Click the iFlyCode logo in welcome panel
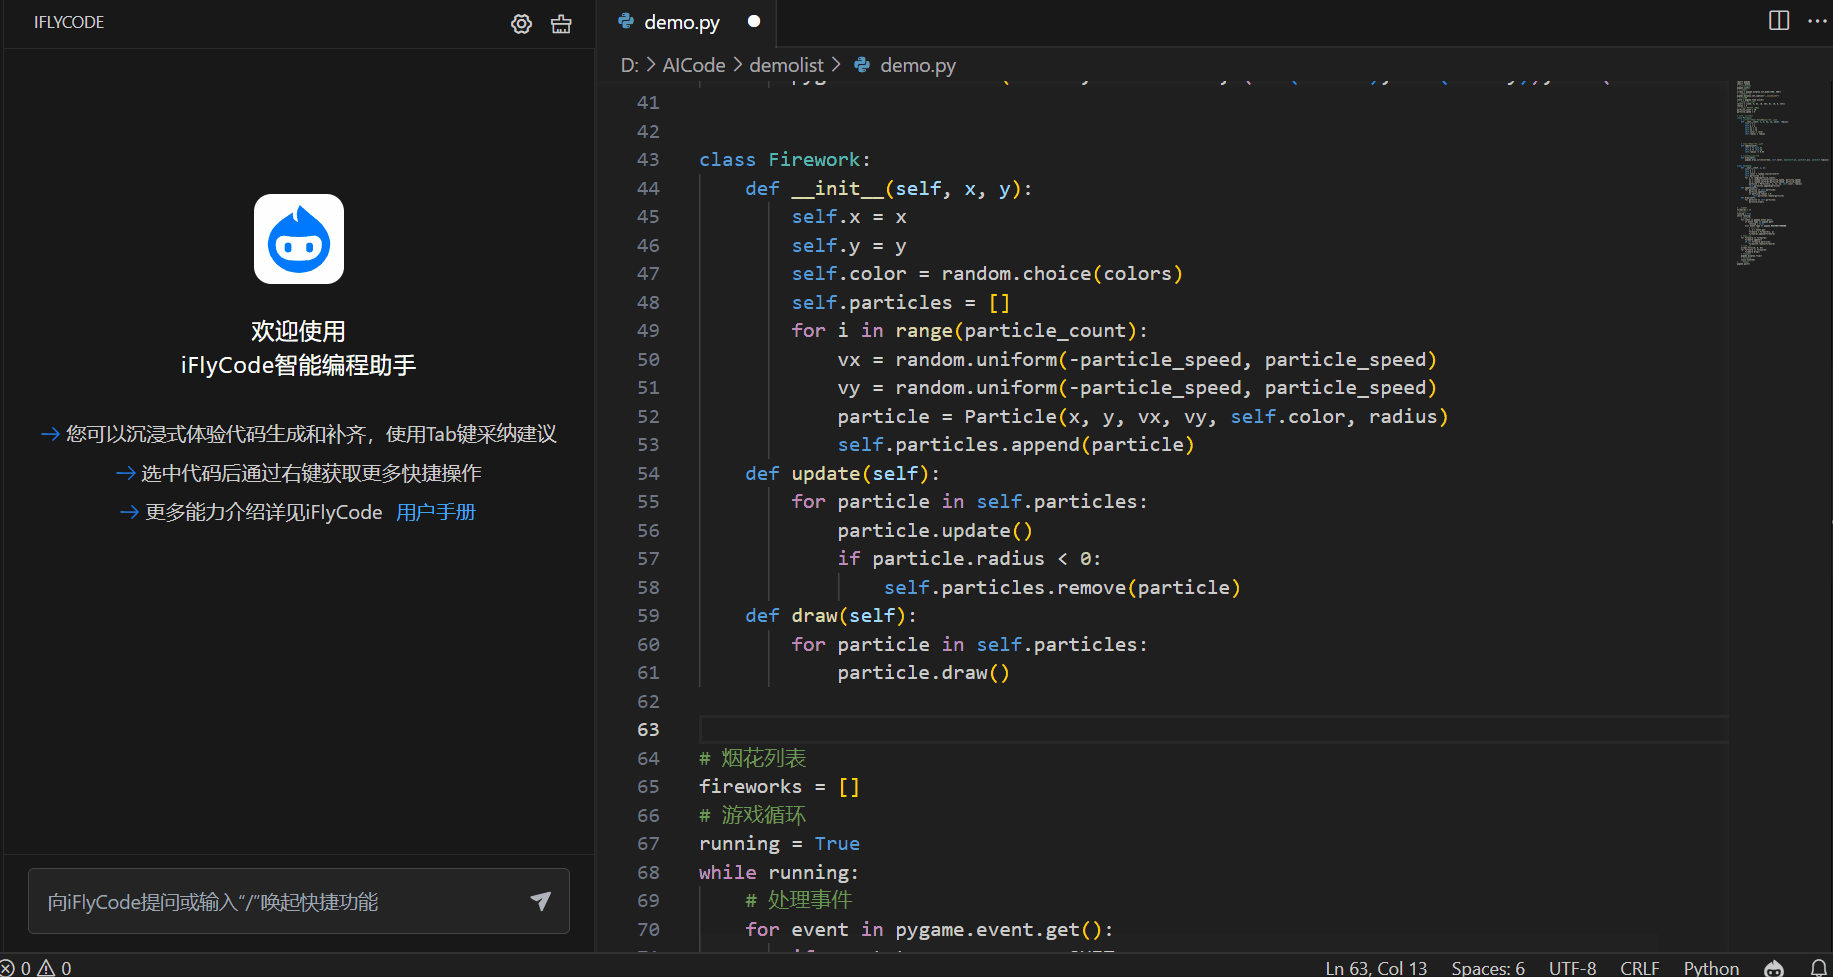Image resolution: width=1833 pixels, height=977 pixels. coord(298,239)
